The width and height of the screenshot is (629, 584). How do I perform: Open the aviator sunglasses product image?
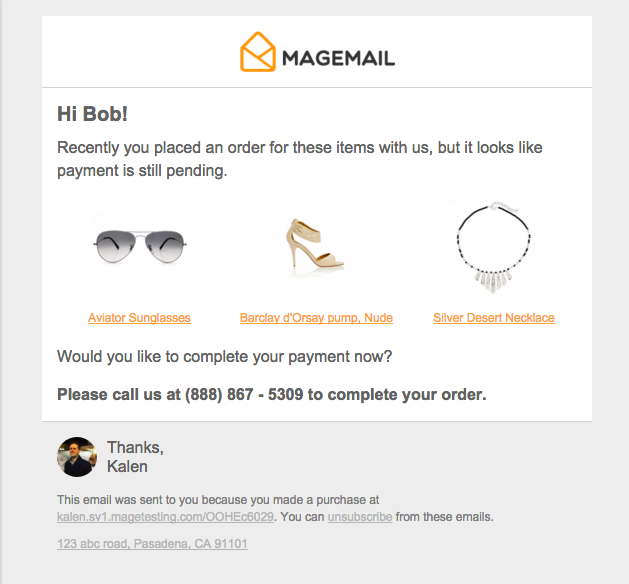tap(140, 243)
